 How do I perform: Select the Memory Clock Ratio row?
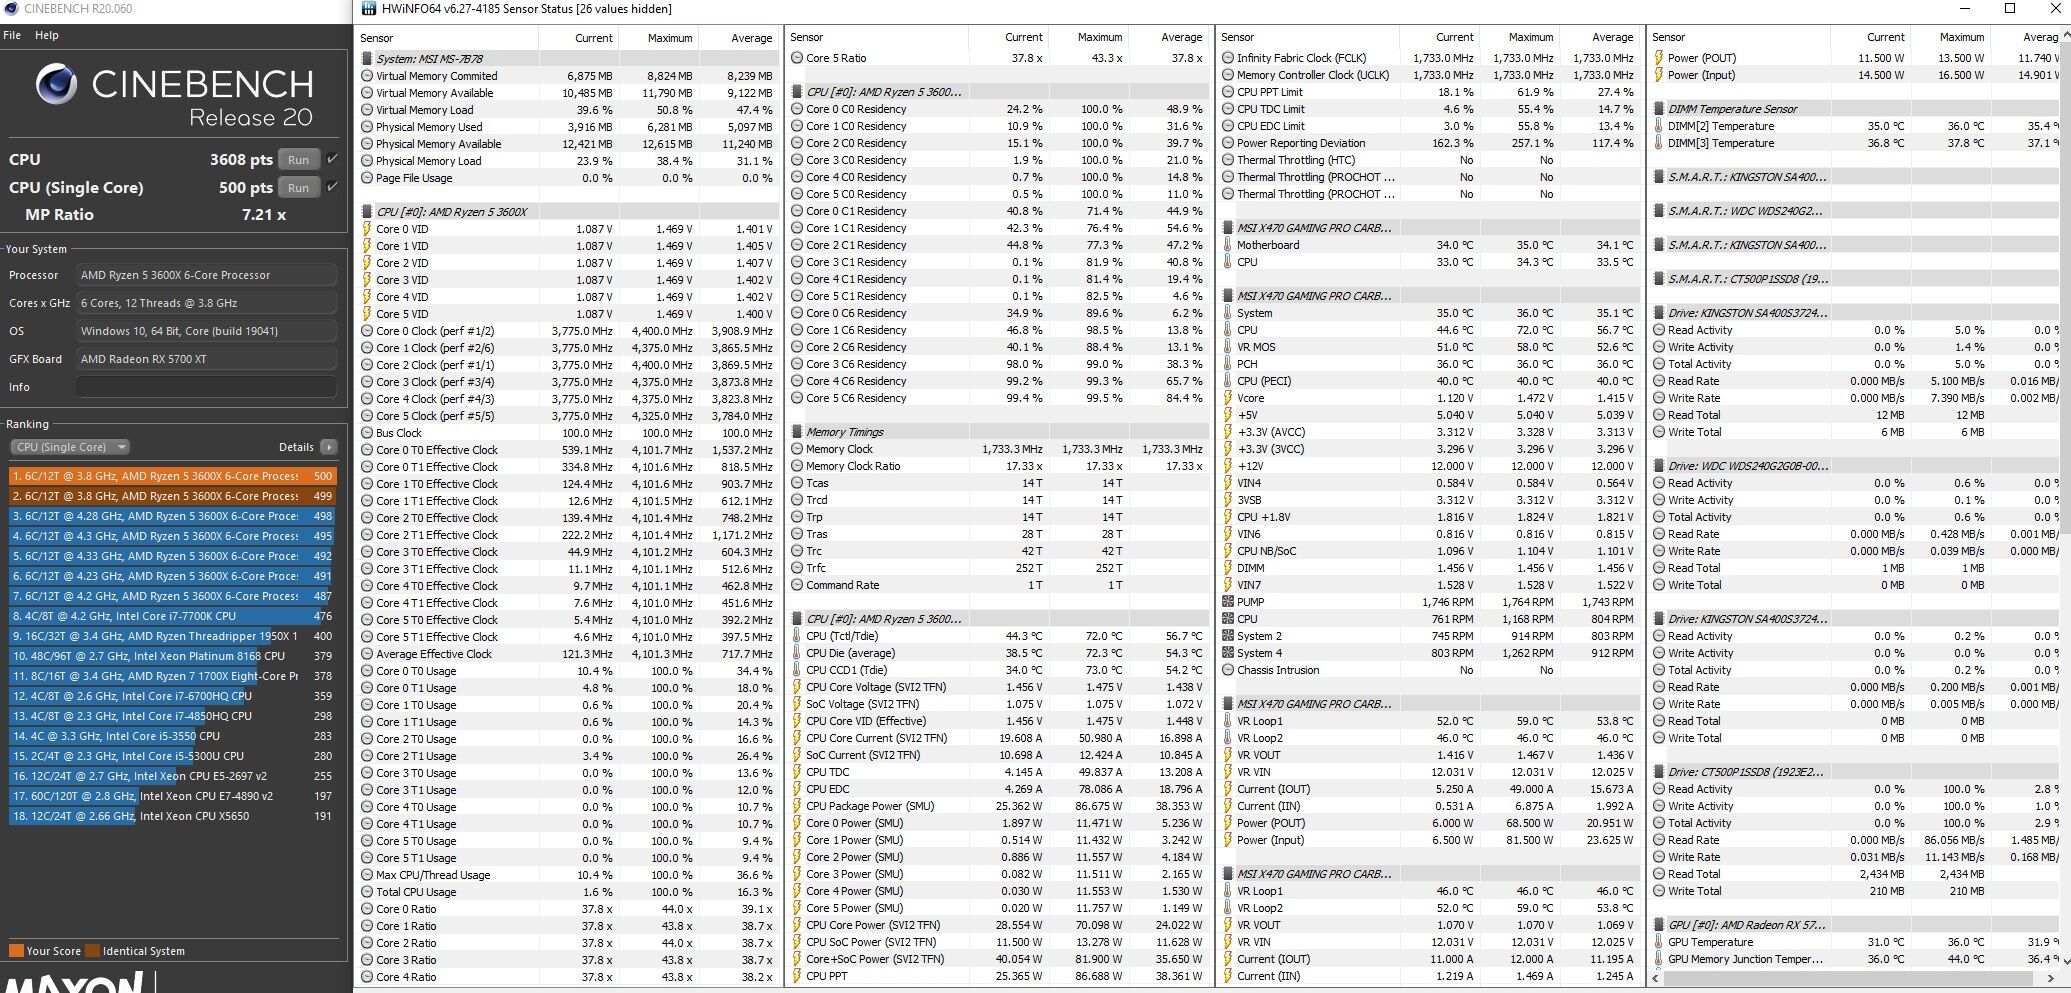click(999, 466)
